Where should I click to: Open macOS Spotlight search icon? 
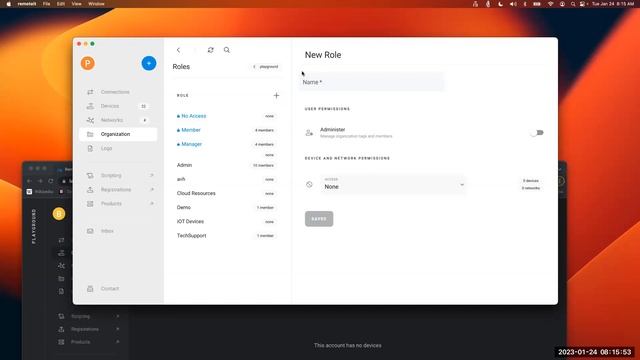(x=573, y=4)
